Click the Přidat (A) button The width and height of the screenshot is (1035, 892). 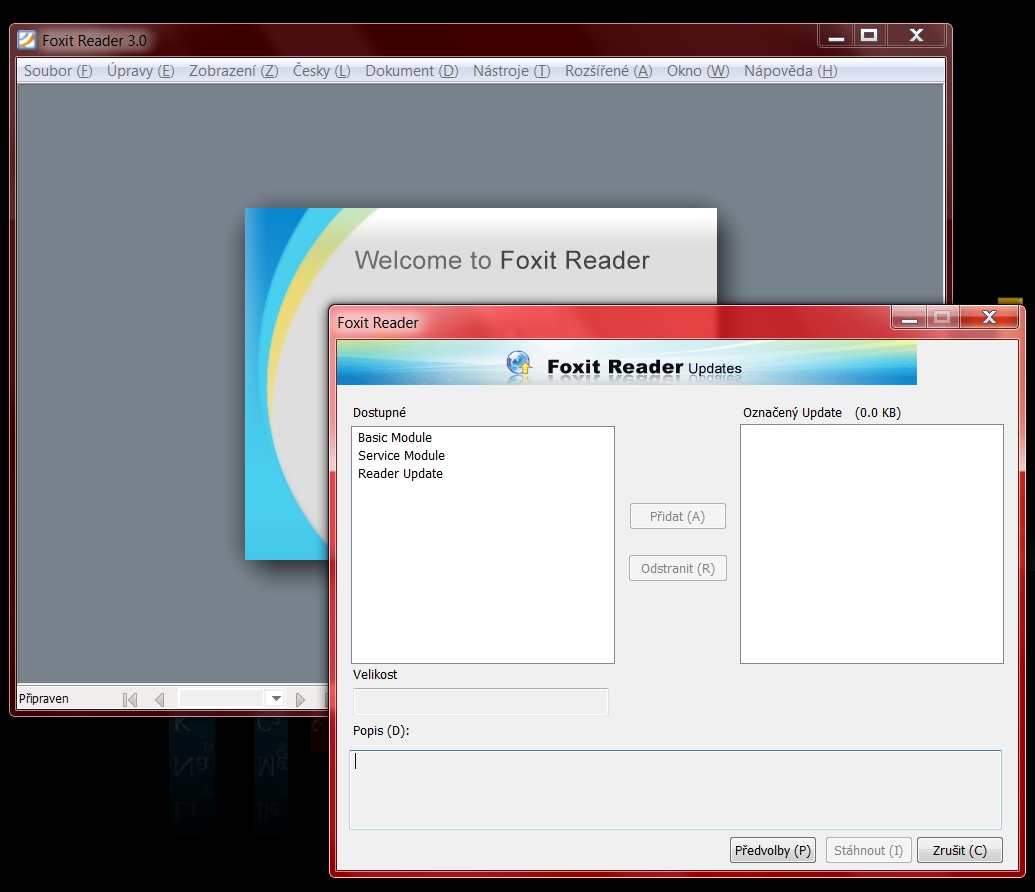[x=678, y=516]
